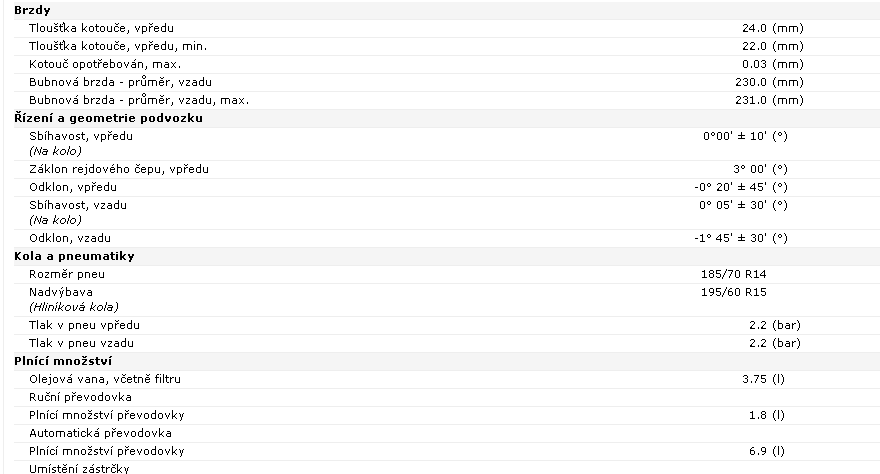
Task: Select the Kotouč opotřebován, max. row
Action: tap(447, 64)
